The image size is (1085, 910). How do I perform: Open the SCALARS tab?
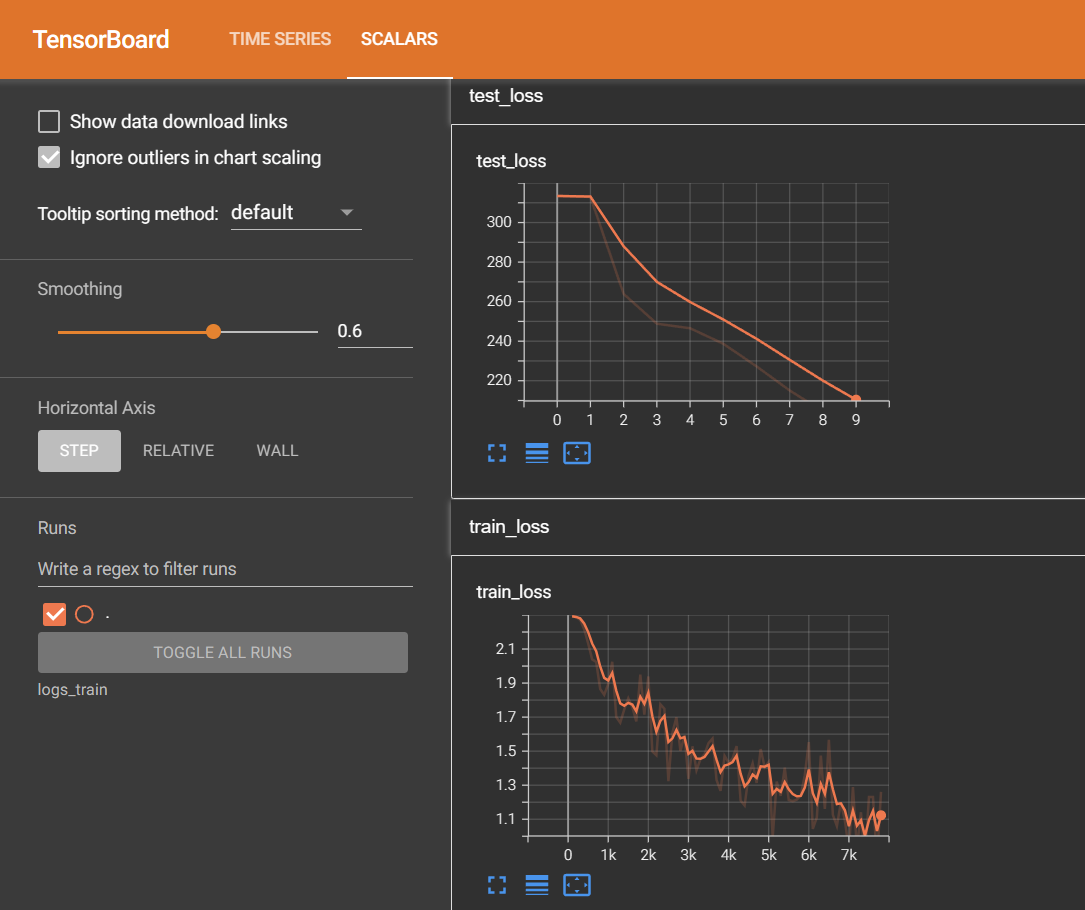click(399, 39)
